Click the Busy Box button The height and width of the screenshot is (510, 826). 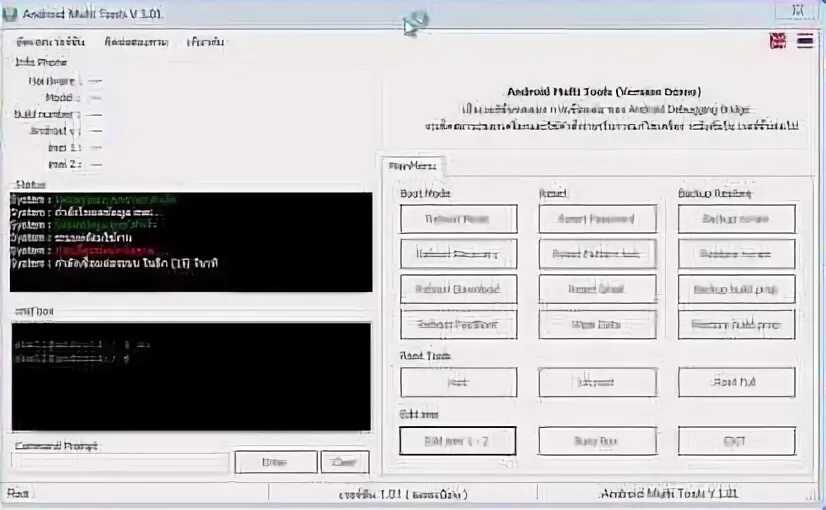pyautogui.click(x=597, y=441)
